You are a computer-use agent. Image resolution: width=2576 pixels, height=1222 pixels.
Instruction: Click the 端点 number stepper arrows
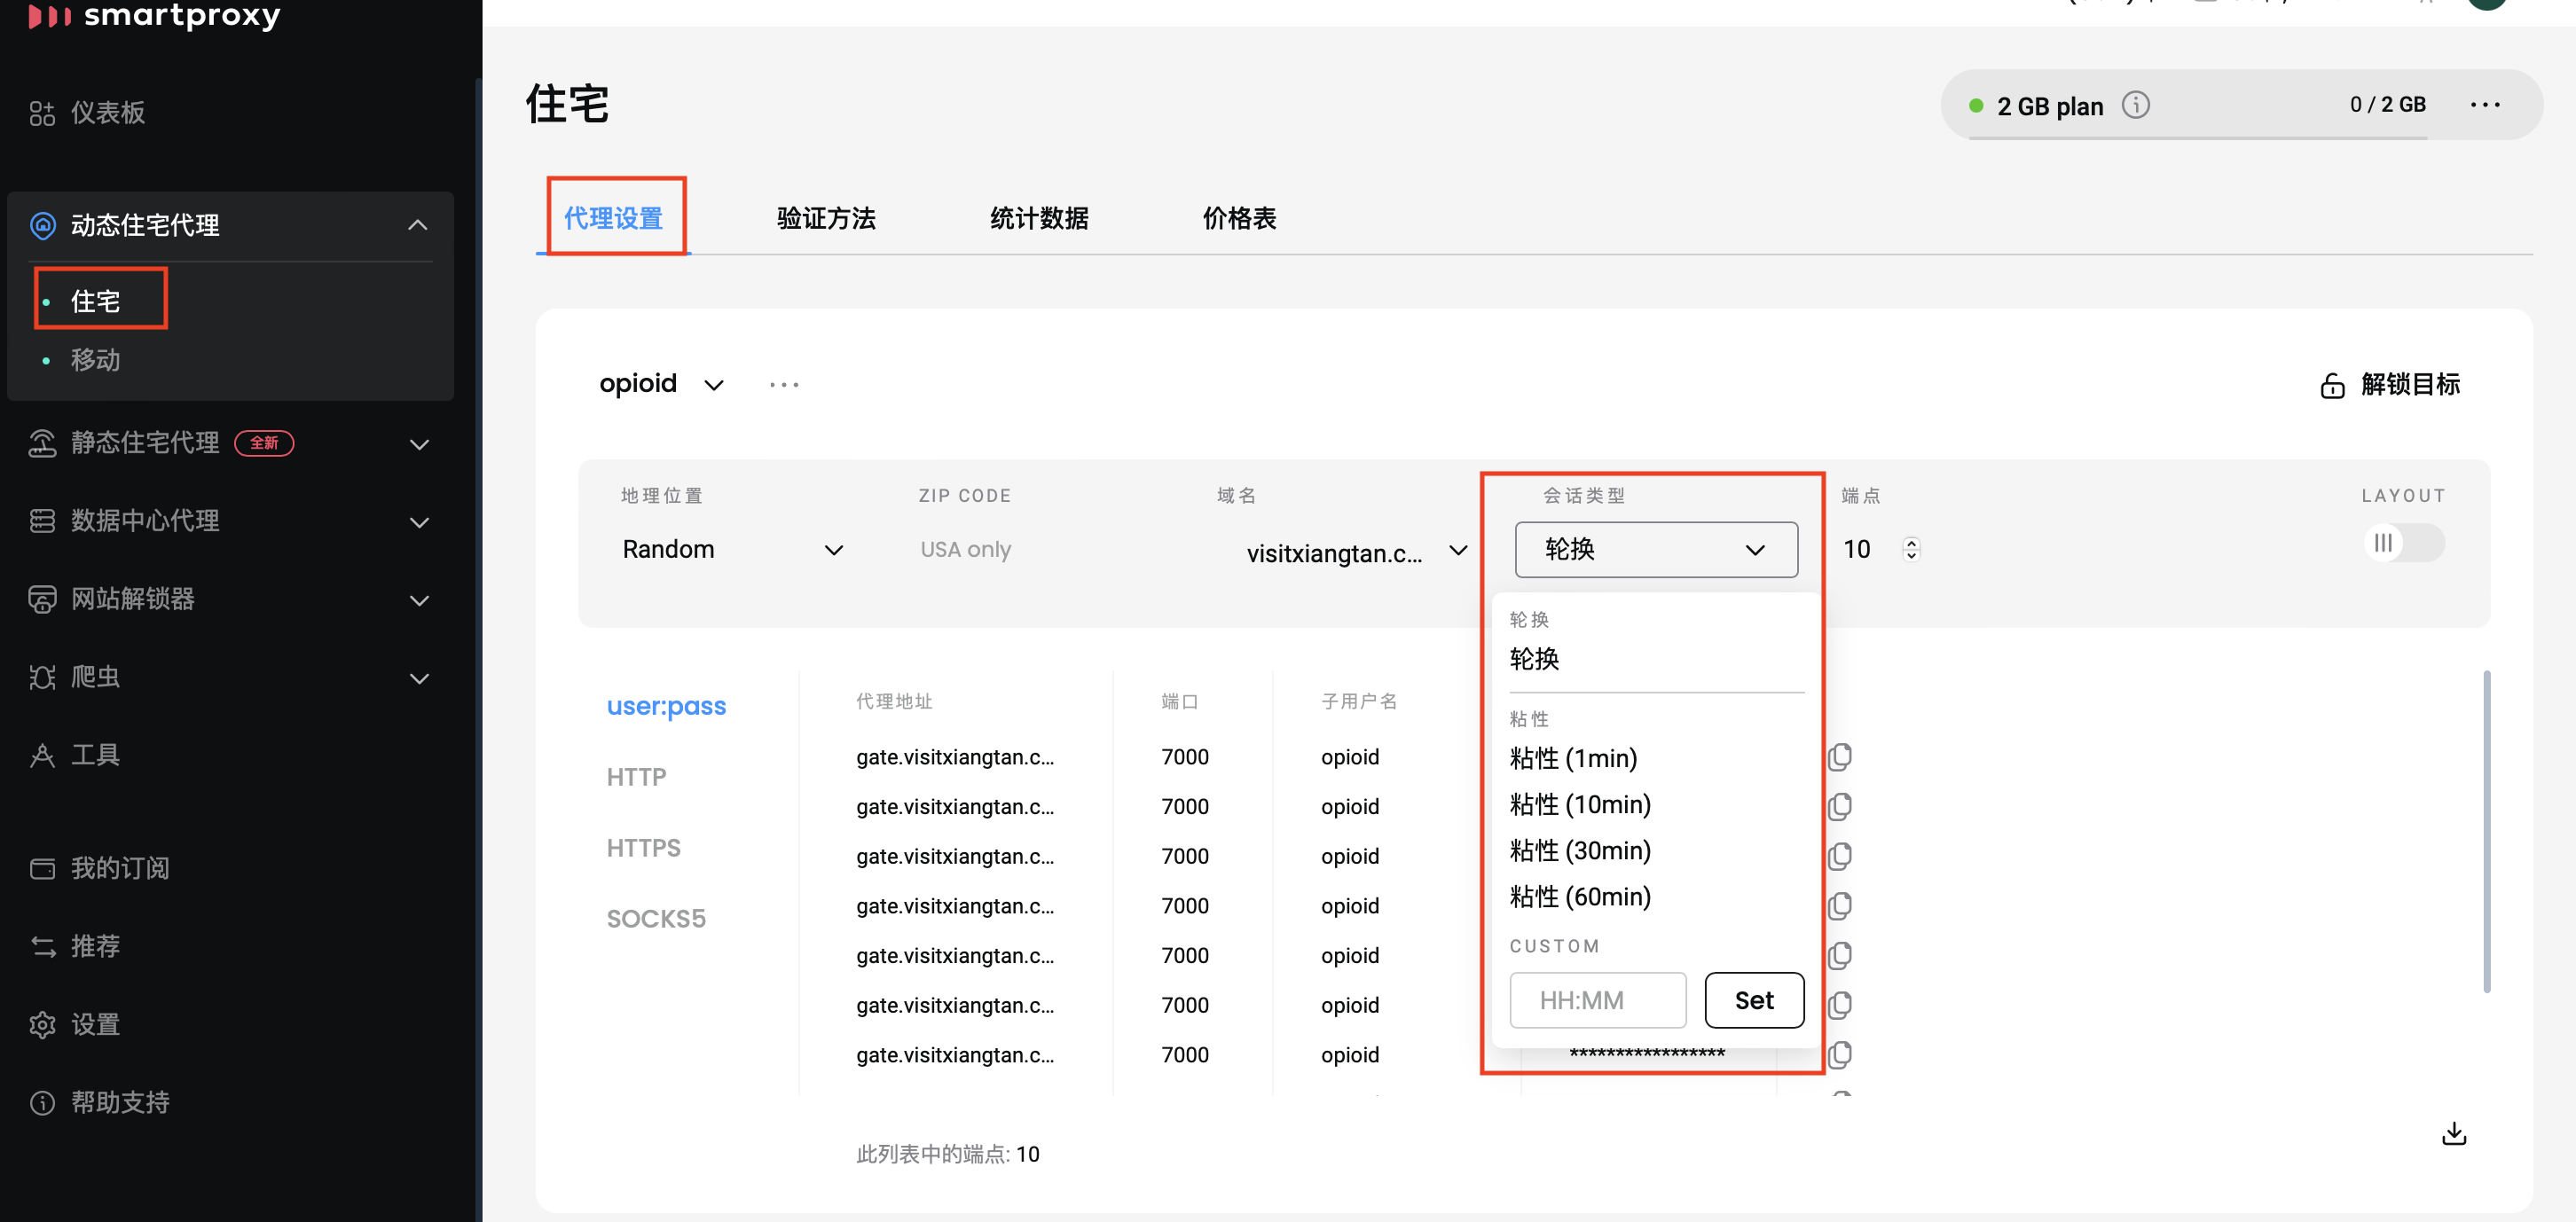click(x=1911, y=549)
